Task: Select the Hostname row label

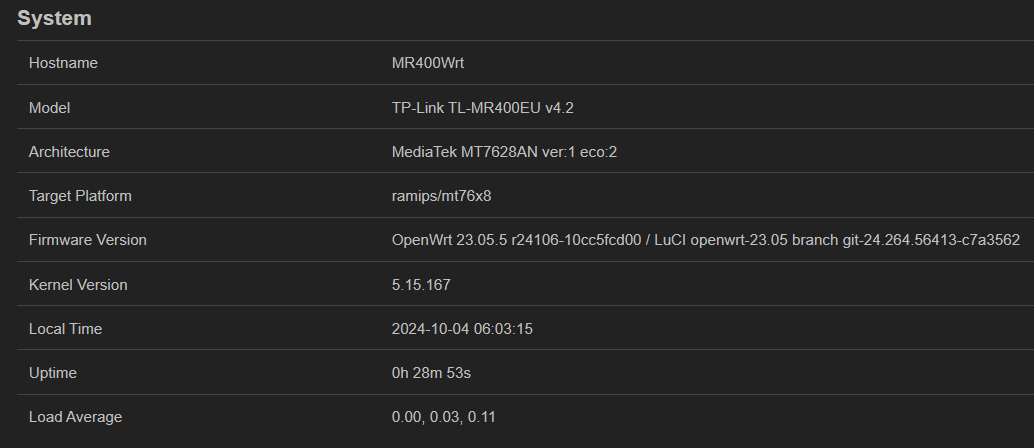Action: pos(63,63)
